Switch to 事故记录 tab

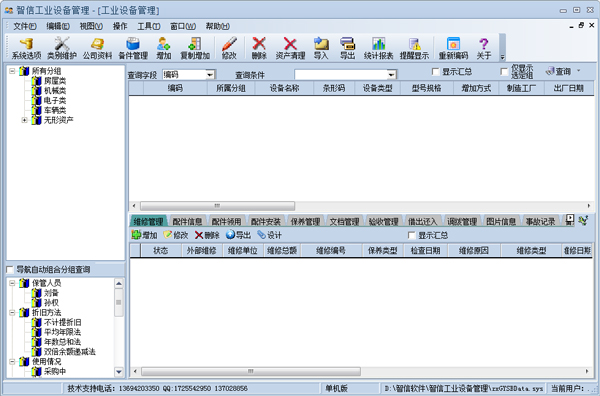pos(540,221)
